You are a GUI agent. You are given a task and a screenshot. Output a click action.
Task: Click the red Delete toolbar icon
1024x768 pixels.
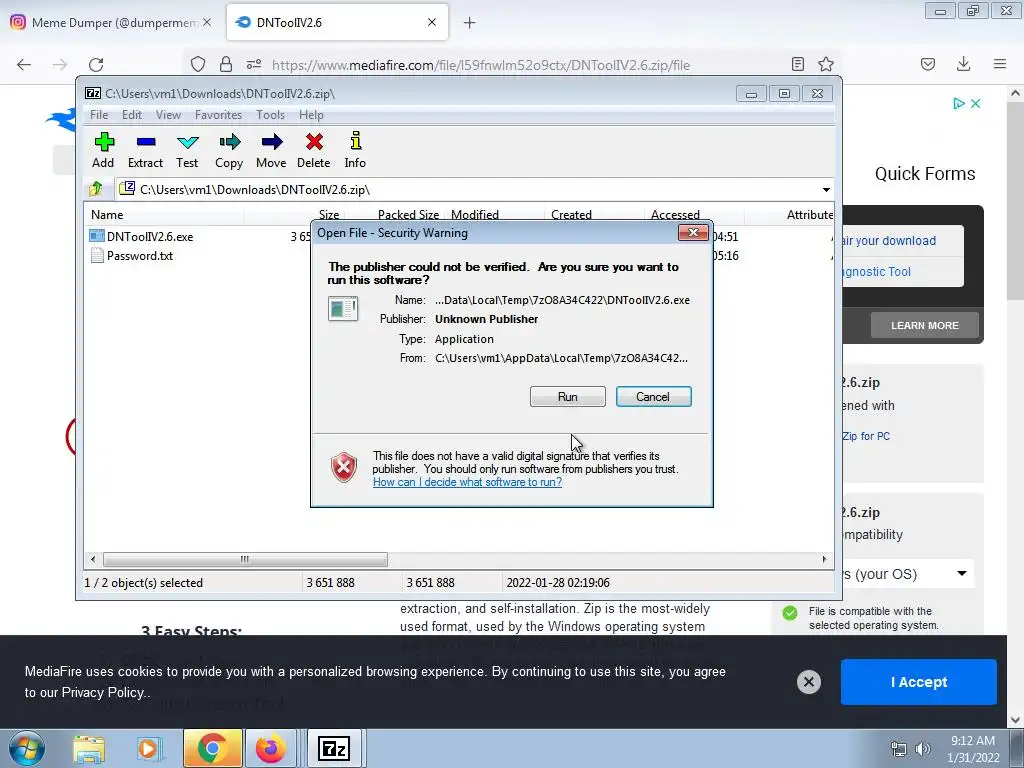tap(313, 151)
